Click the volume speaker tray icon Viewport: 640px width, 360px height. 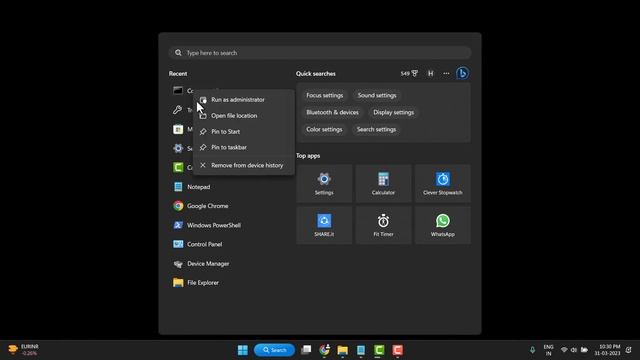(574, 350)
